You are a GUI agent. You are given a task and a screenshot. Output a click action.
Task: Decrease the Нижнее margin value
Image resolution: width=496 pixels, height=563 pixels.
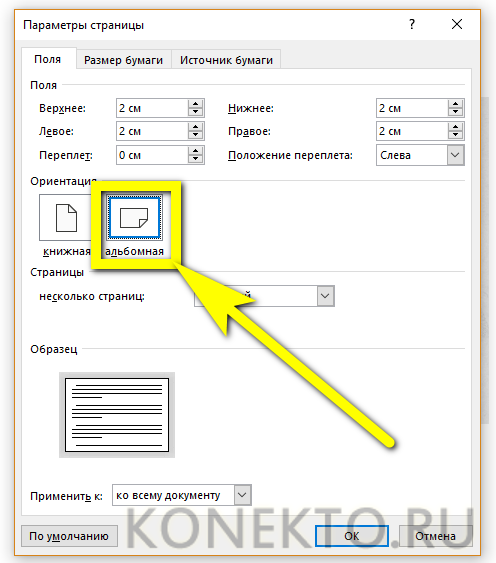[455, 112]
